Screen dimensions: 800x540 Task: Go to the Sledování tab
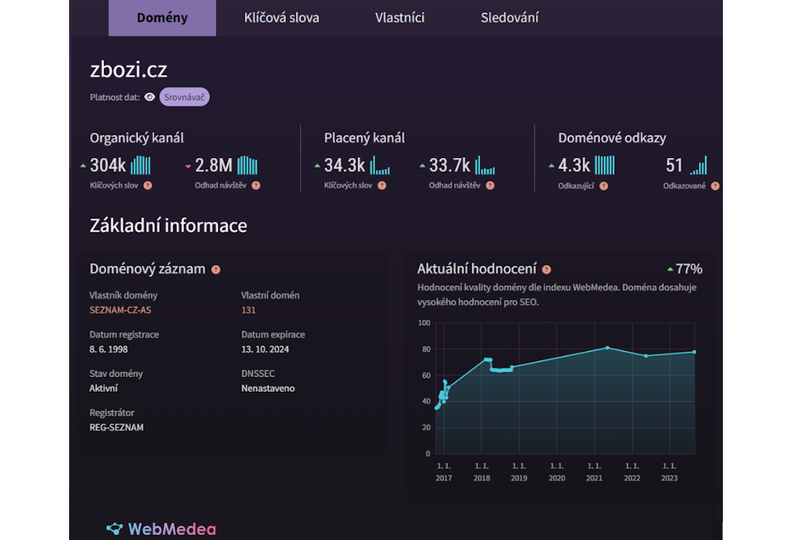coord(509,18)
